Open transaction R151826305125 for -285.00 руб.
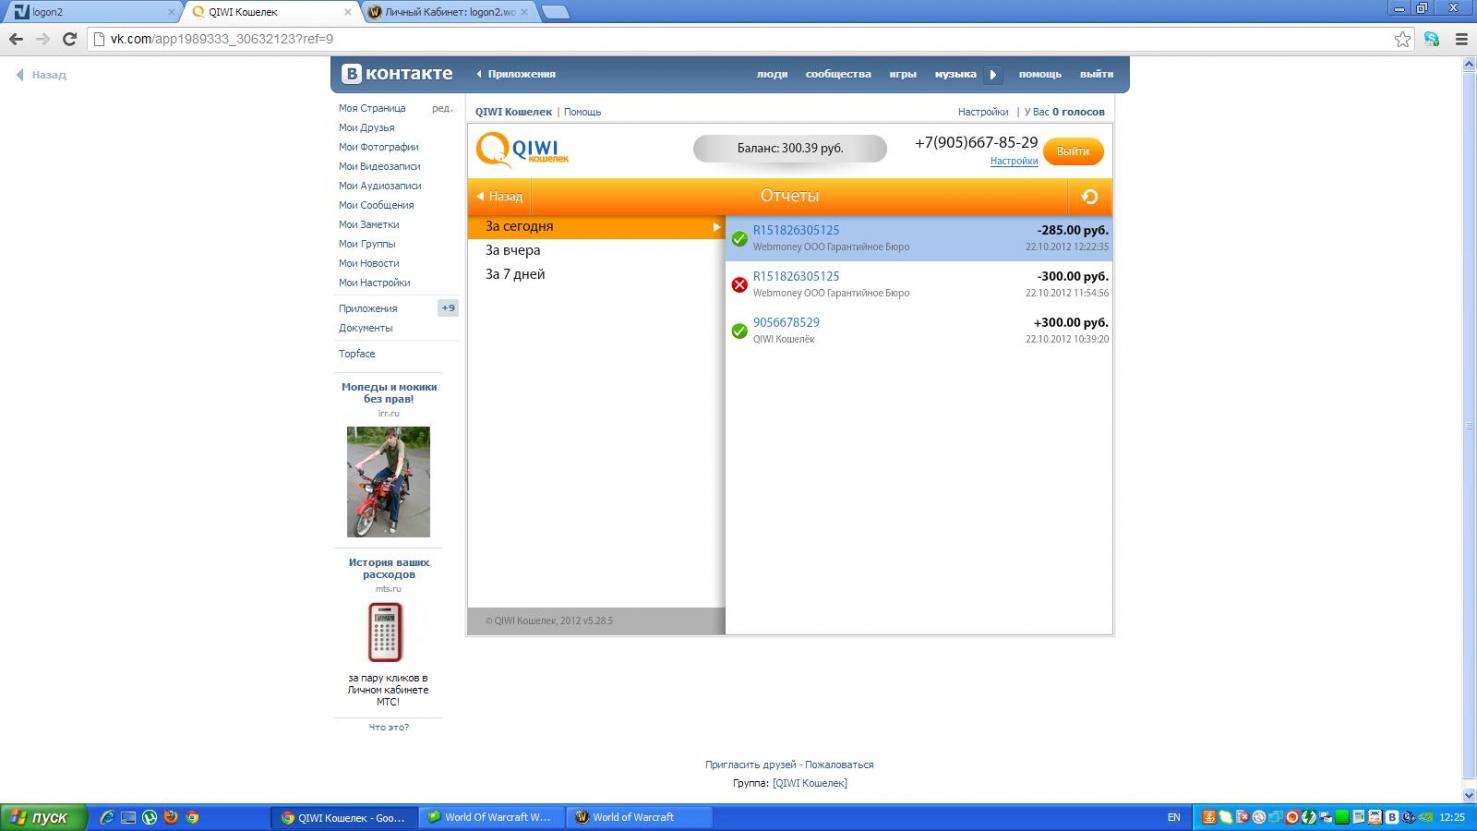Screen dimensions: 1477x831 796,230
